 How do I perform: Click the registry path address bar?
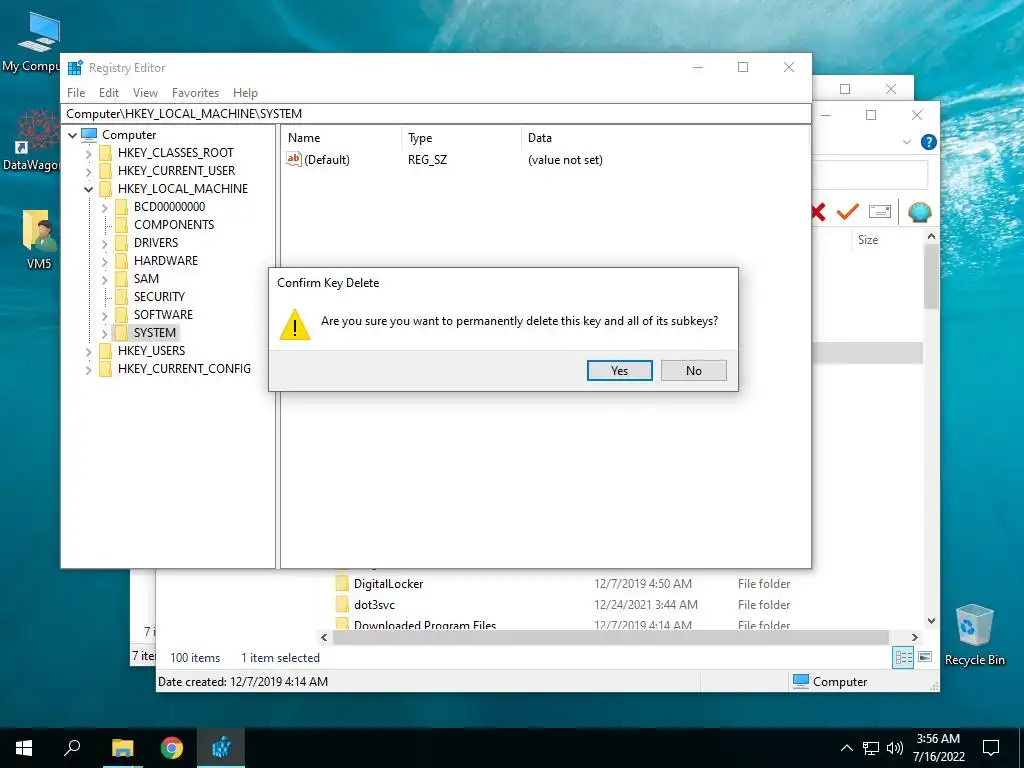pos(436,114)
